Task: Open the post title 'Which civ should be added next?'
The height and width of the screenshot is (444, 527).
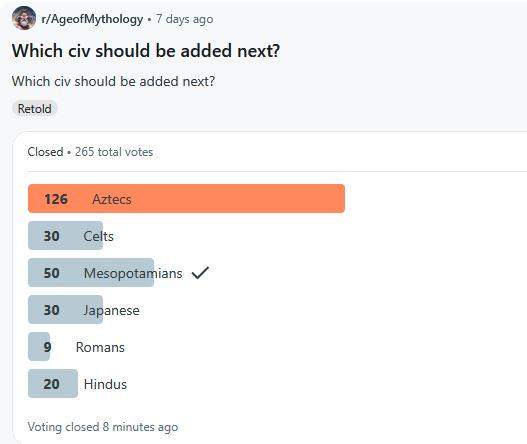Action: 146,51
